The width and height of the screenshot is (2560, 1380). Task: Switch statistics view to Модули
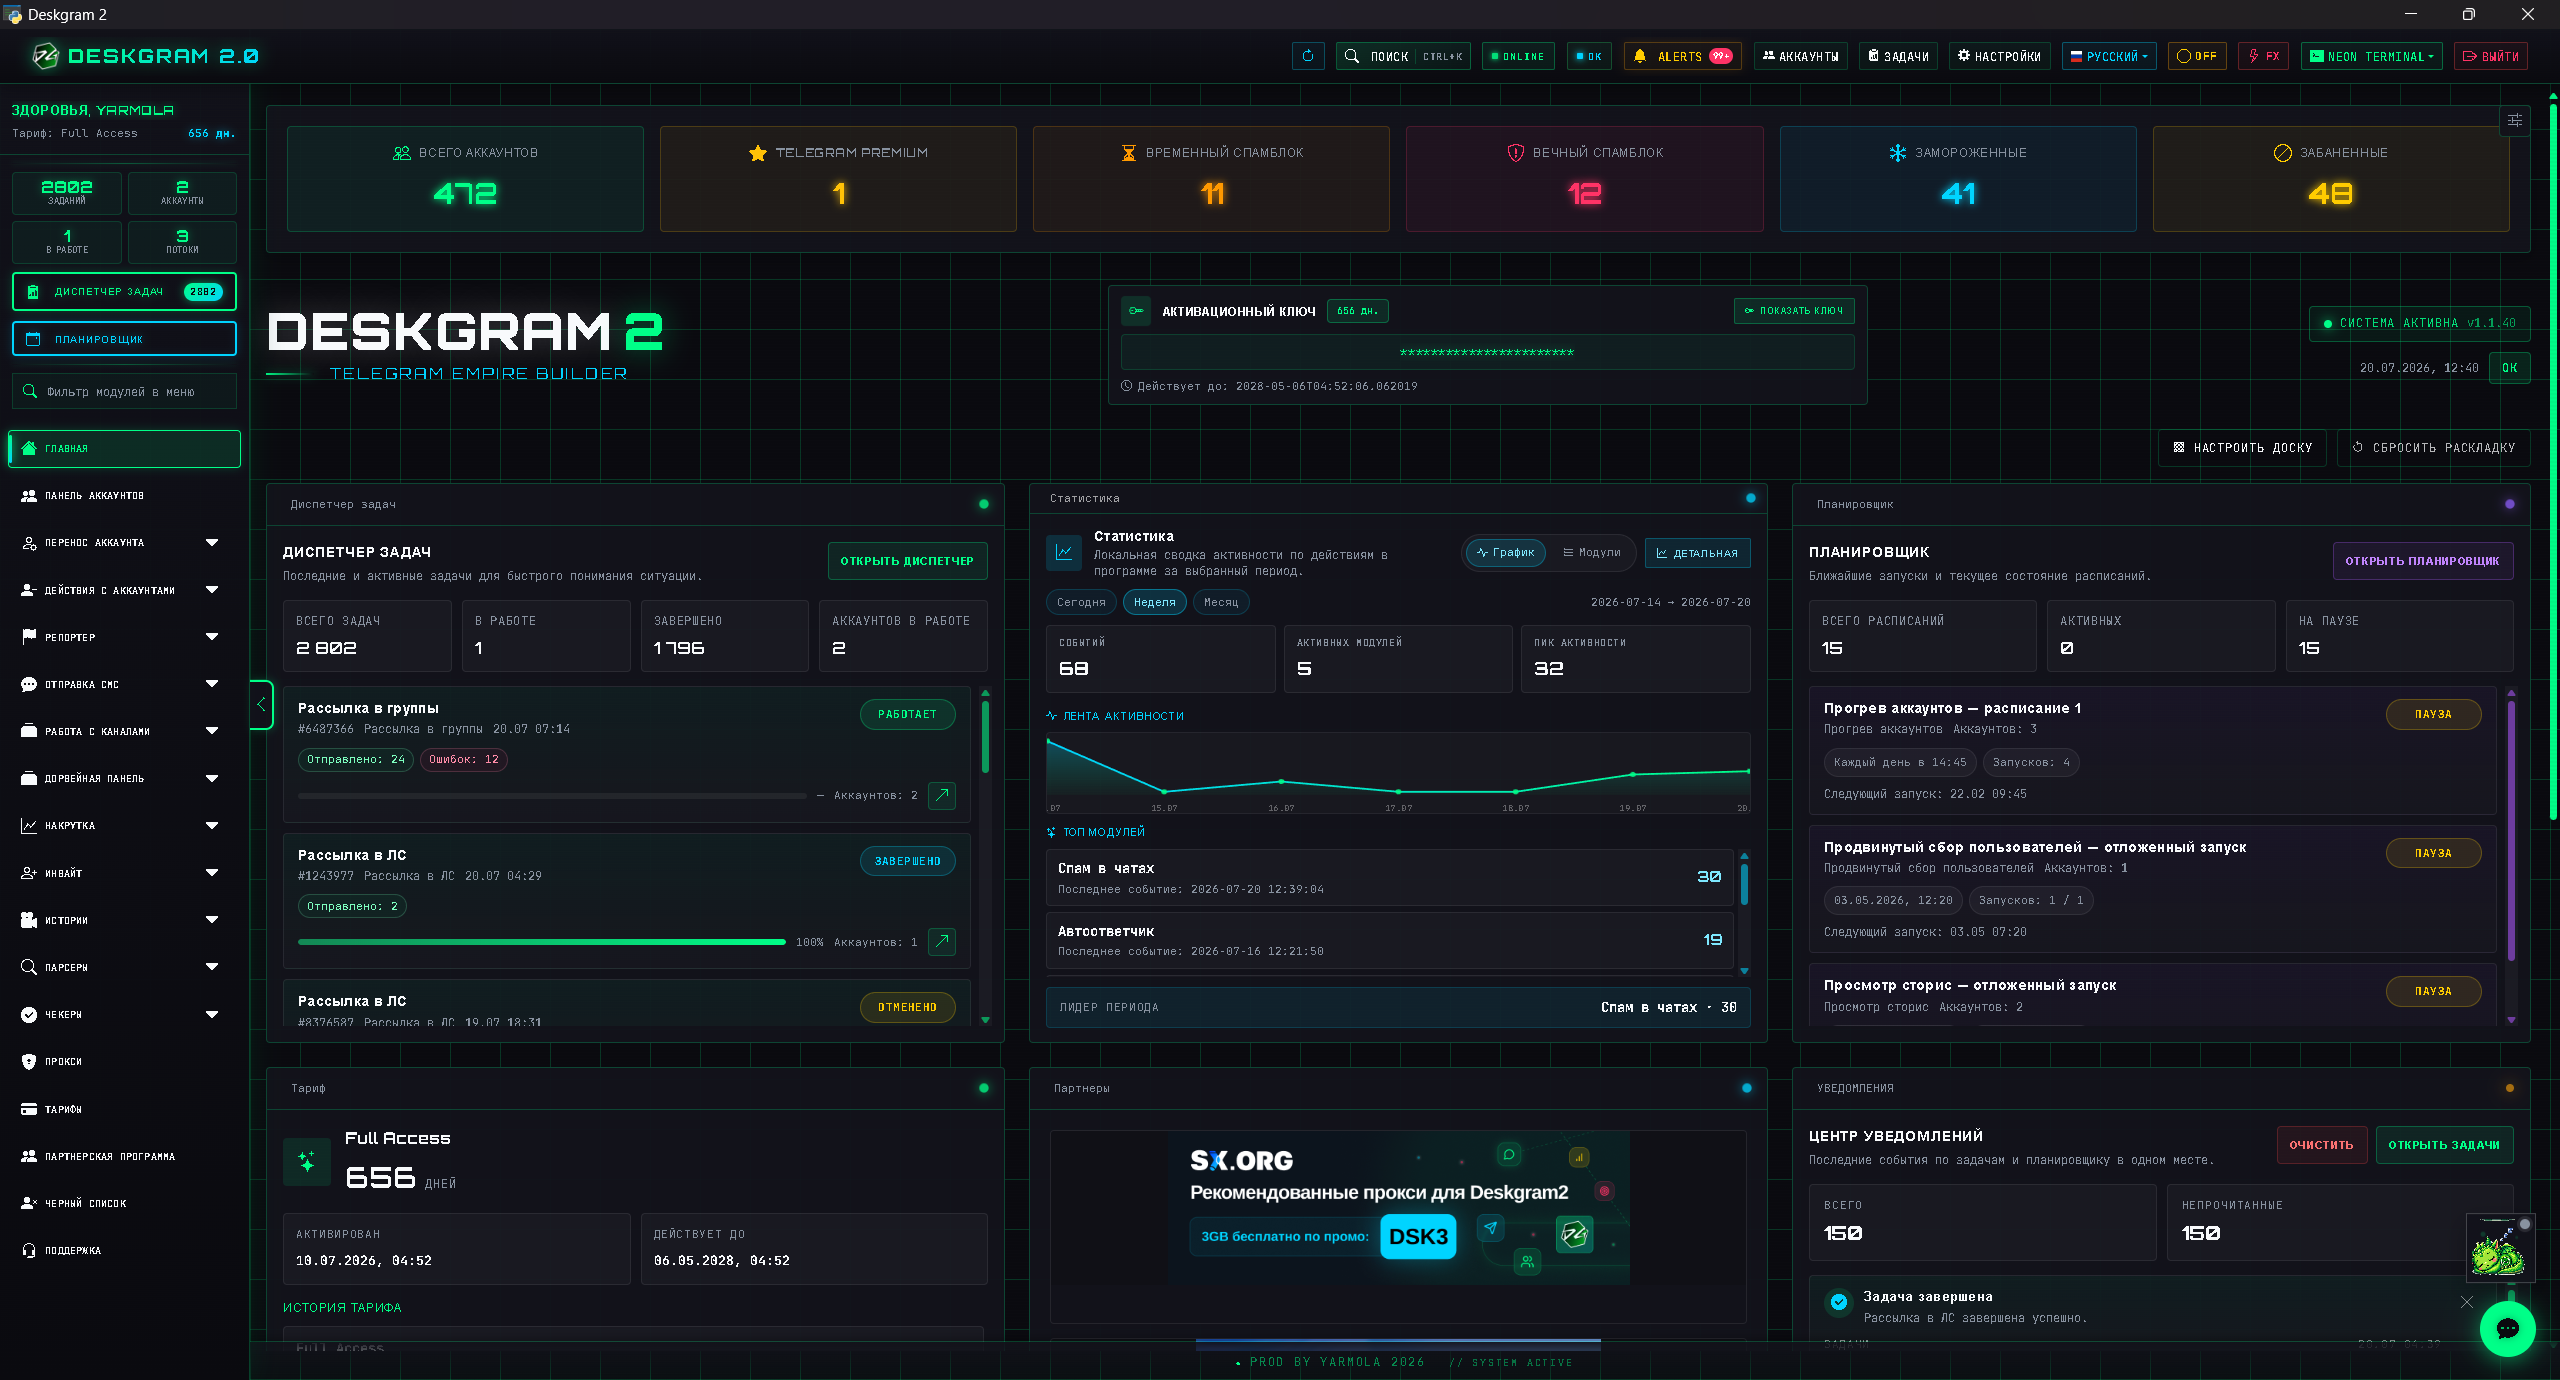(x=1592, y=552)
